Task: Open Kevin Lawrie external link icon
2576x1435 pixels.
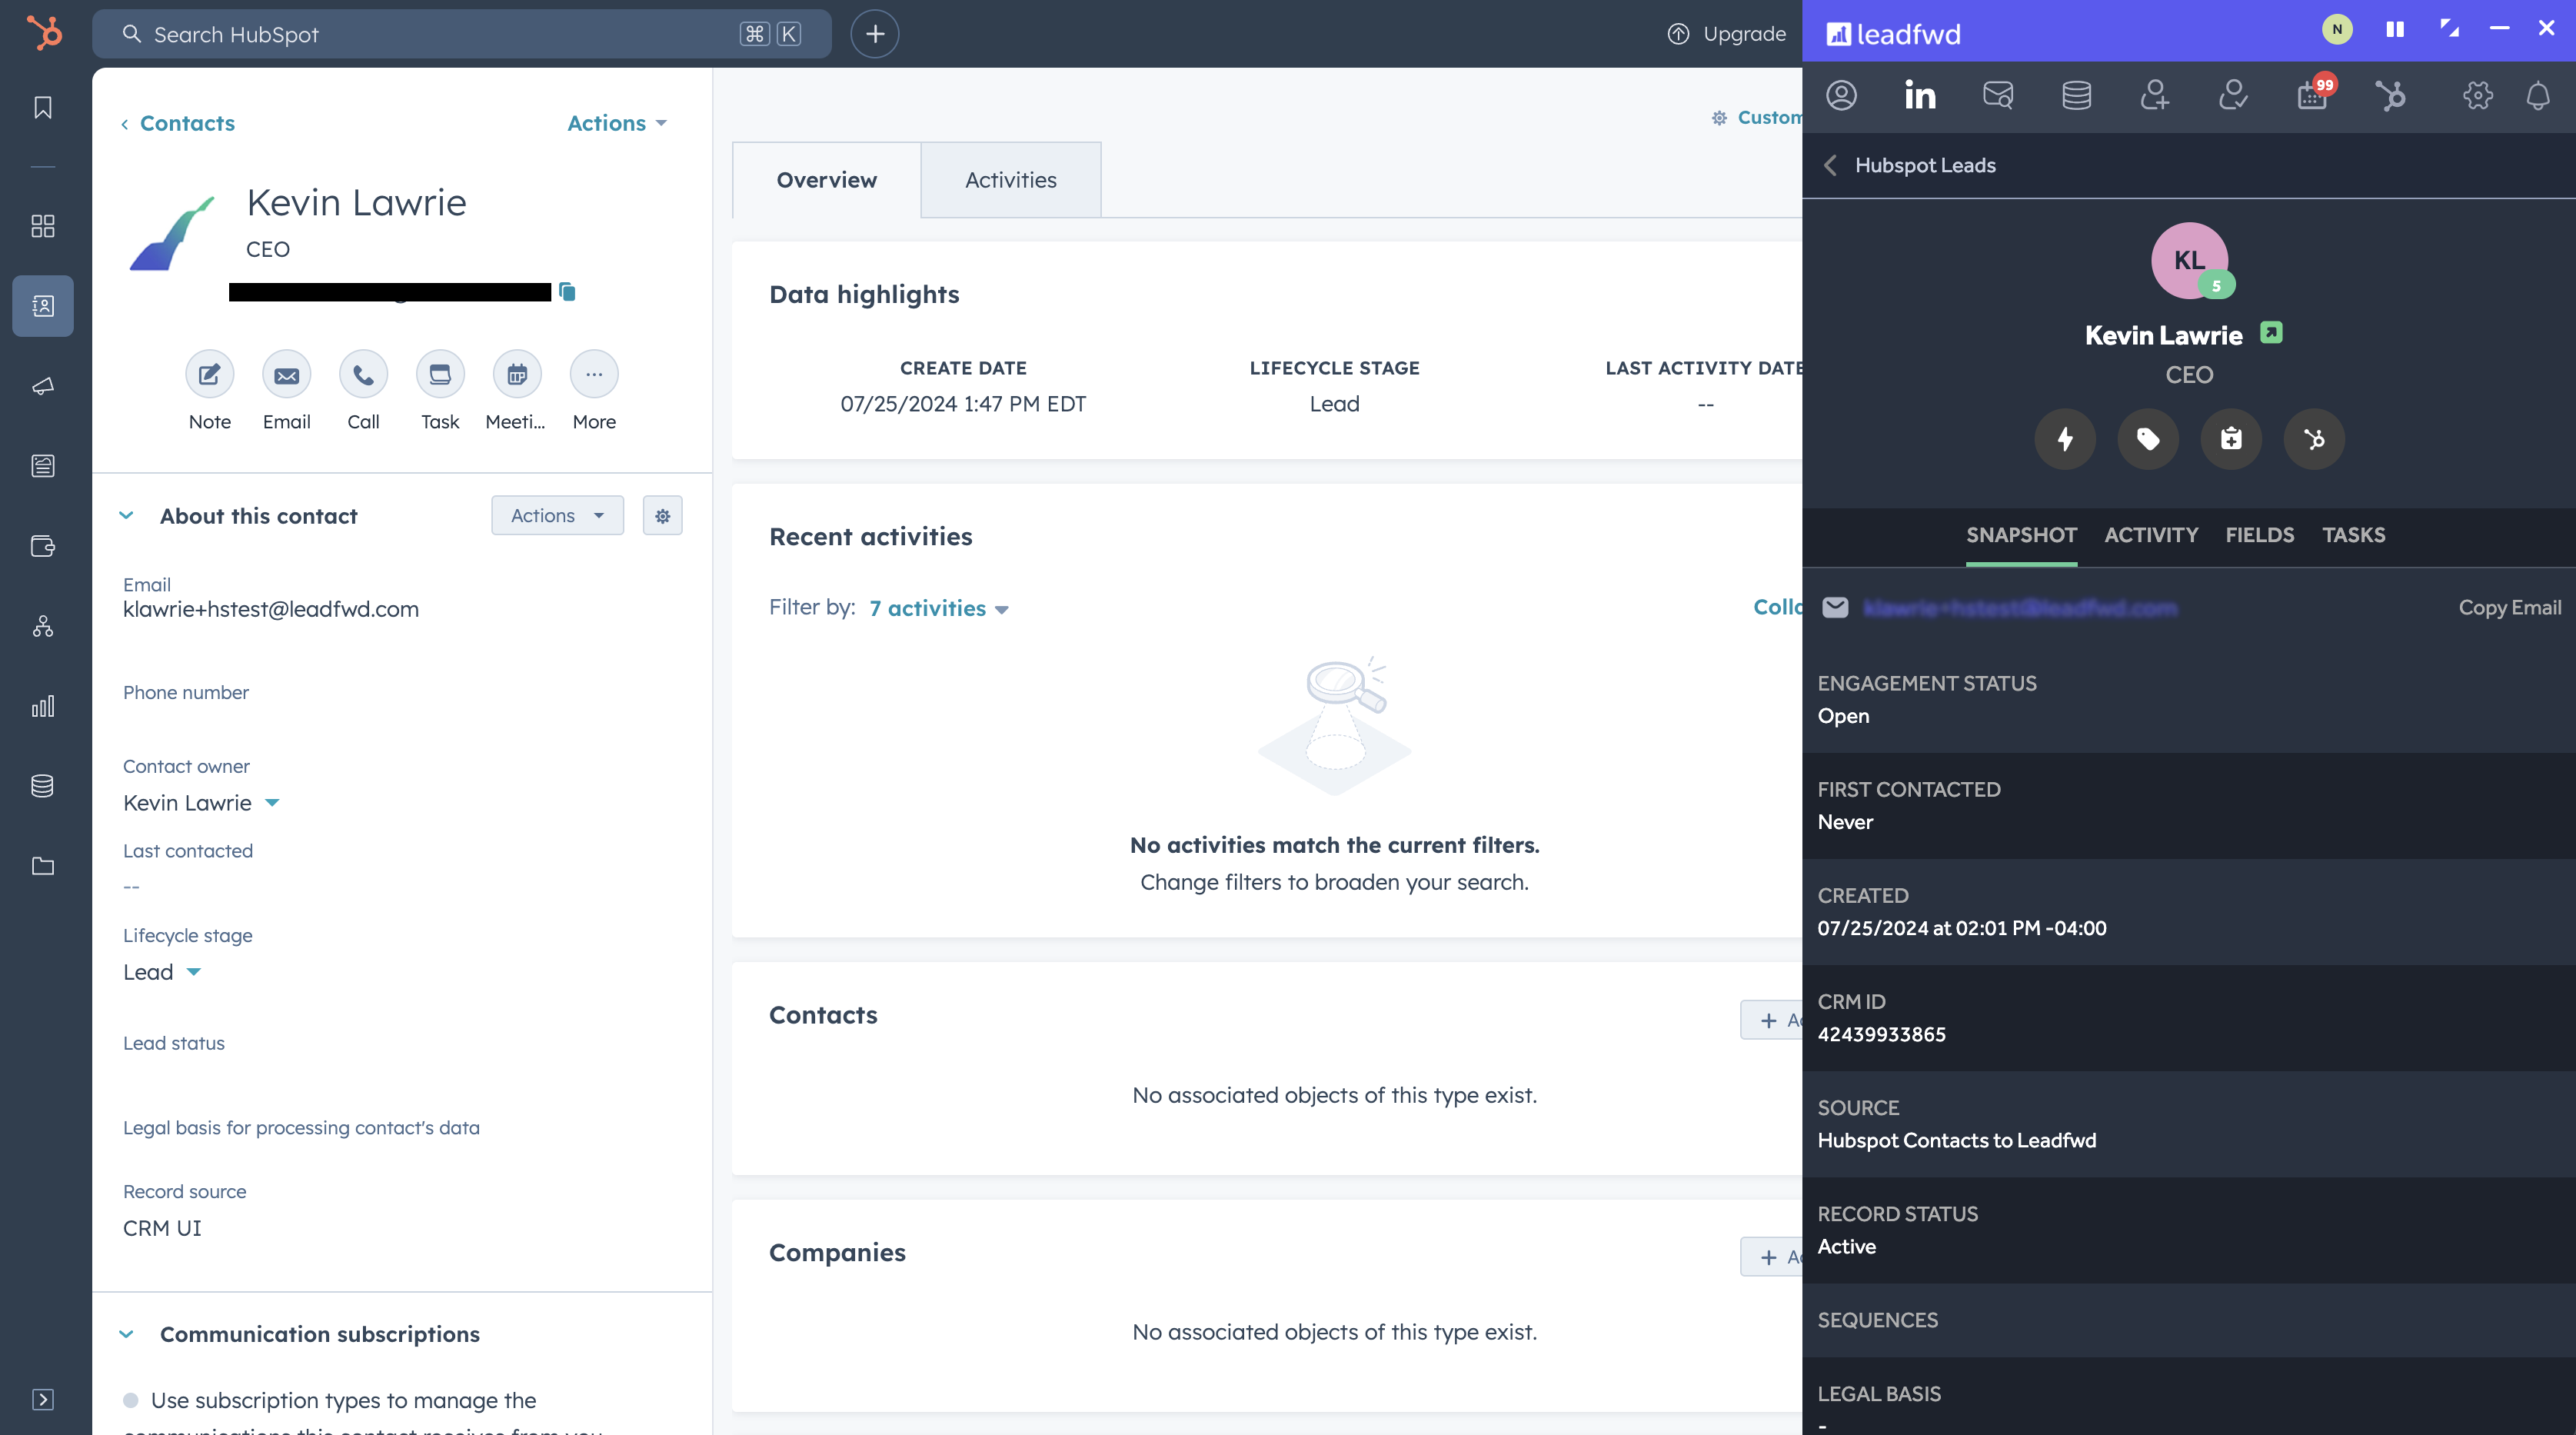Action: click(2272, 333)
